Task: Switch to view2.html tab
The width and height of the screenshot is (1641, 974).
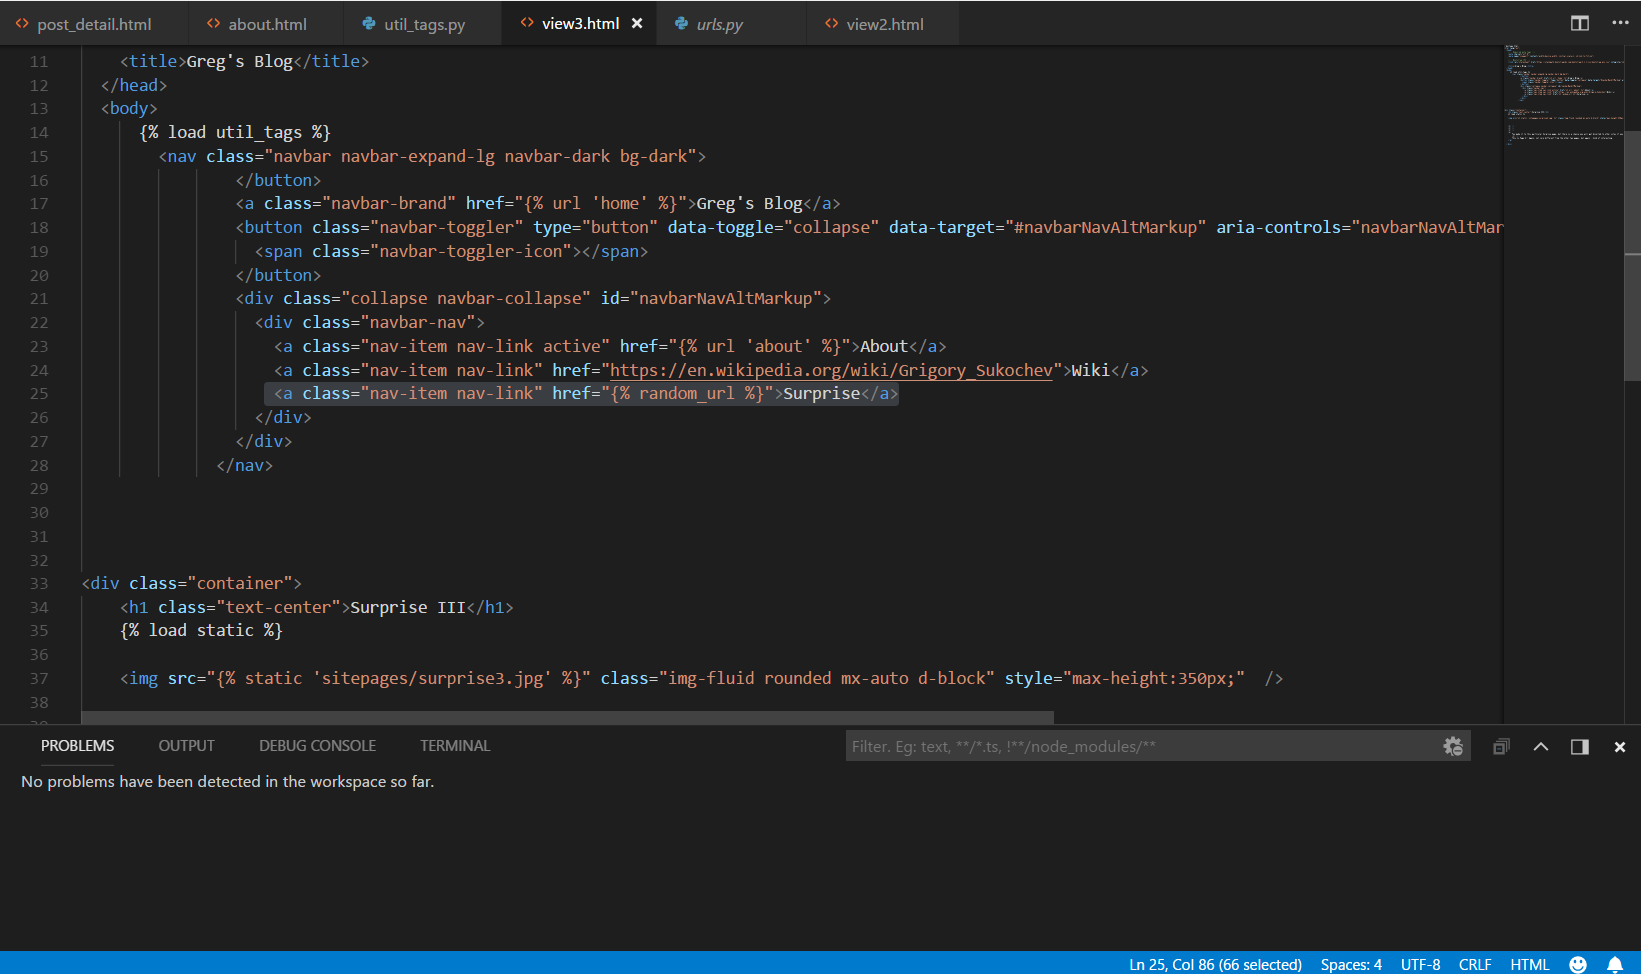Action: (x=884, y=24)
